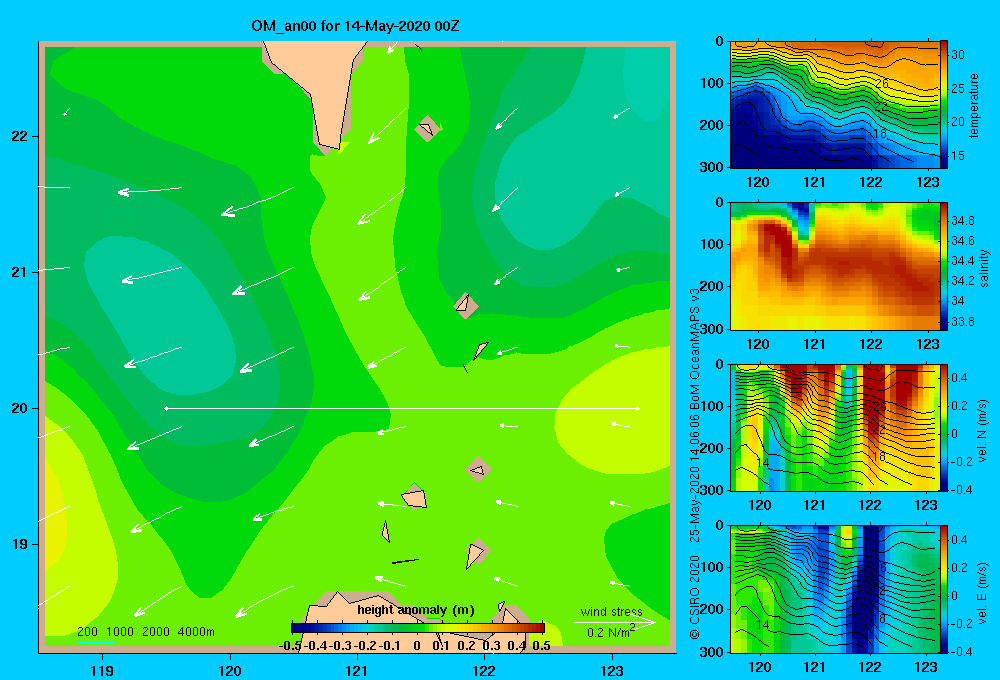Viewport: 1000px width, 680px height.
Task: Click the "vel. N (m/s)" label
Action: (982, 431)
